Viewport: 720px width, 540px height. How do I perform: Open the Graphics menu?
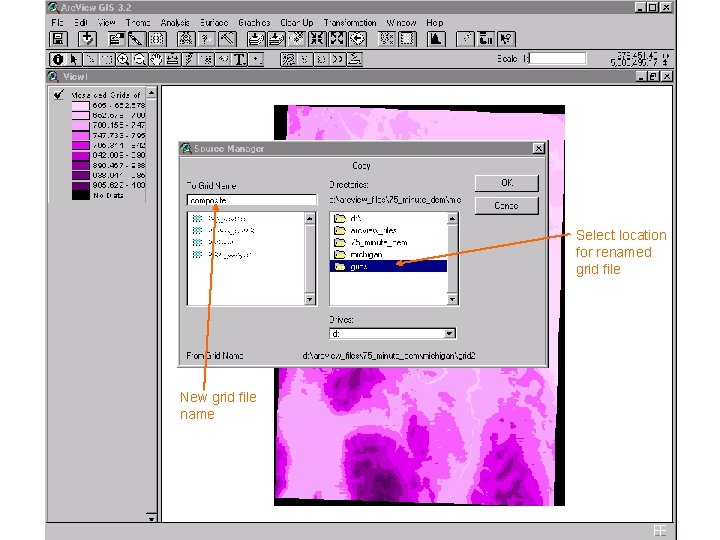[x=254, y=22]
